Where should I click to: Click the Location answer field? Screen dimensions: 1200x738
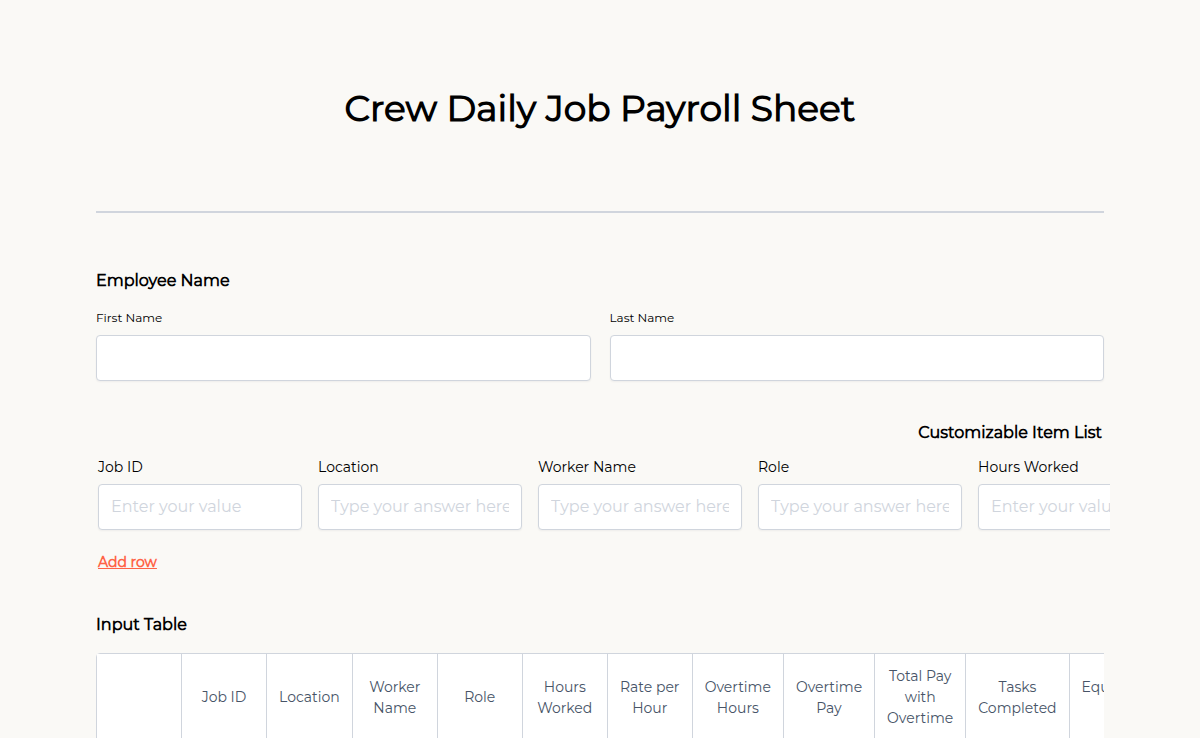tap(419, 507)
